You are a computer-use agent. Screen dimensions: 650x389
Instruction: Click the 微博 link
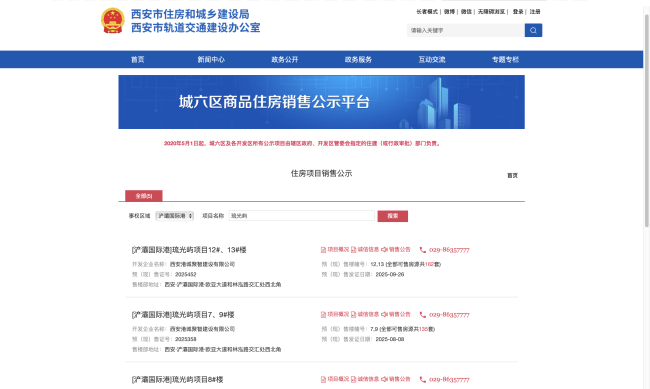449,12
